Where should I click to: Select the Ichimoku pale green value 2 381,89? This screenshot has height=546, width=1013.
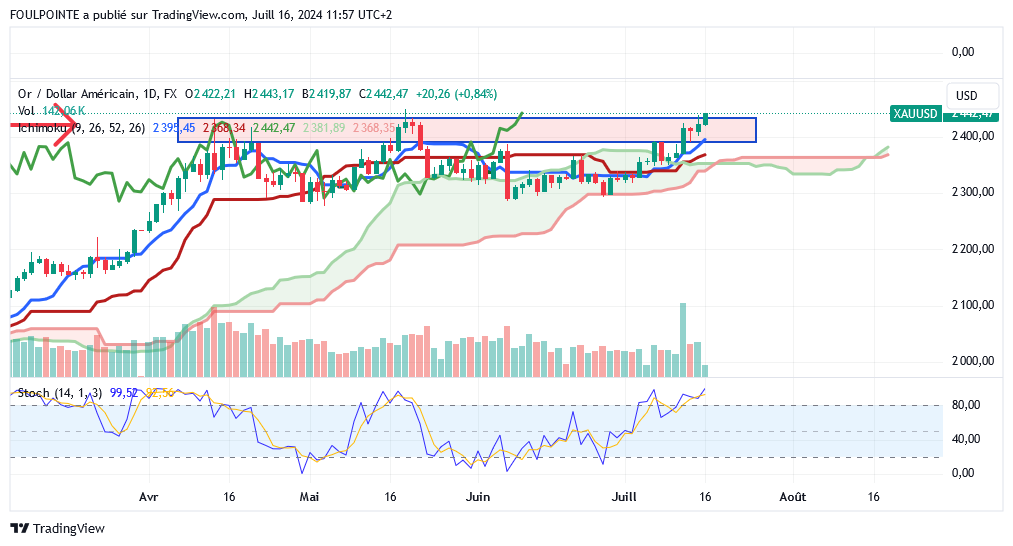pyautogui.click(x=324, y=128)
